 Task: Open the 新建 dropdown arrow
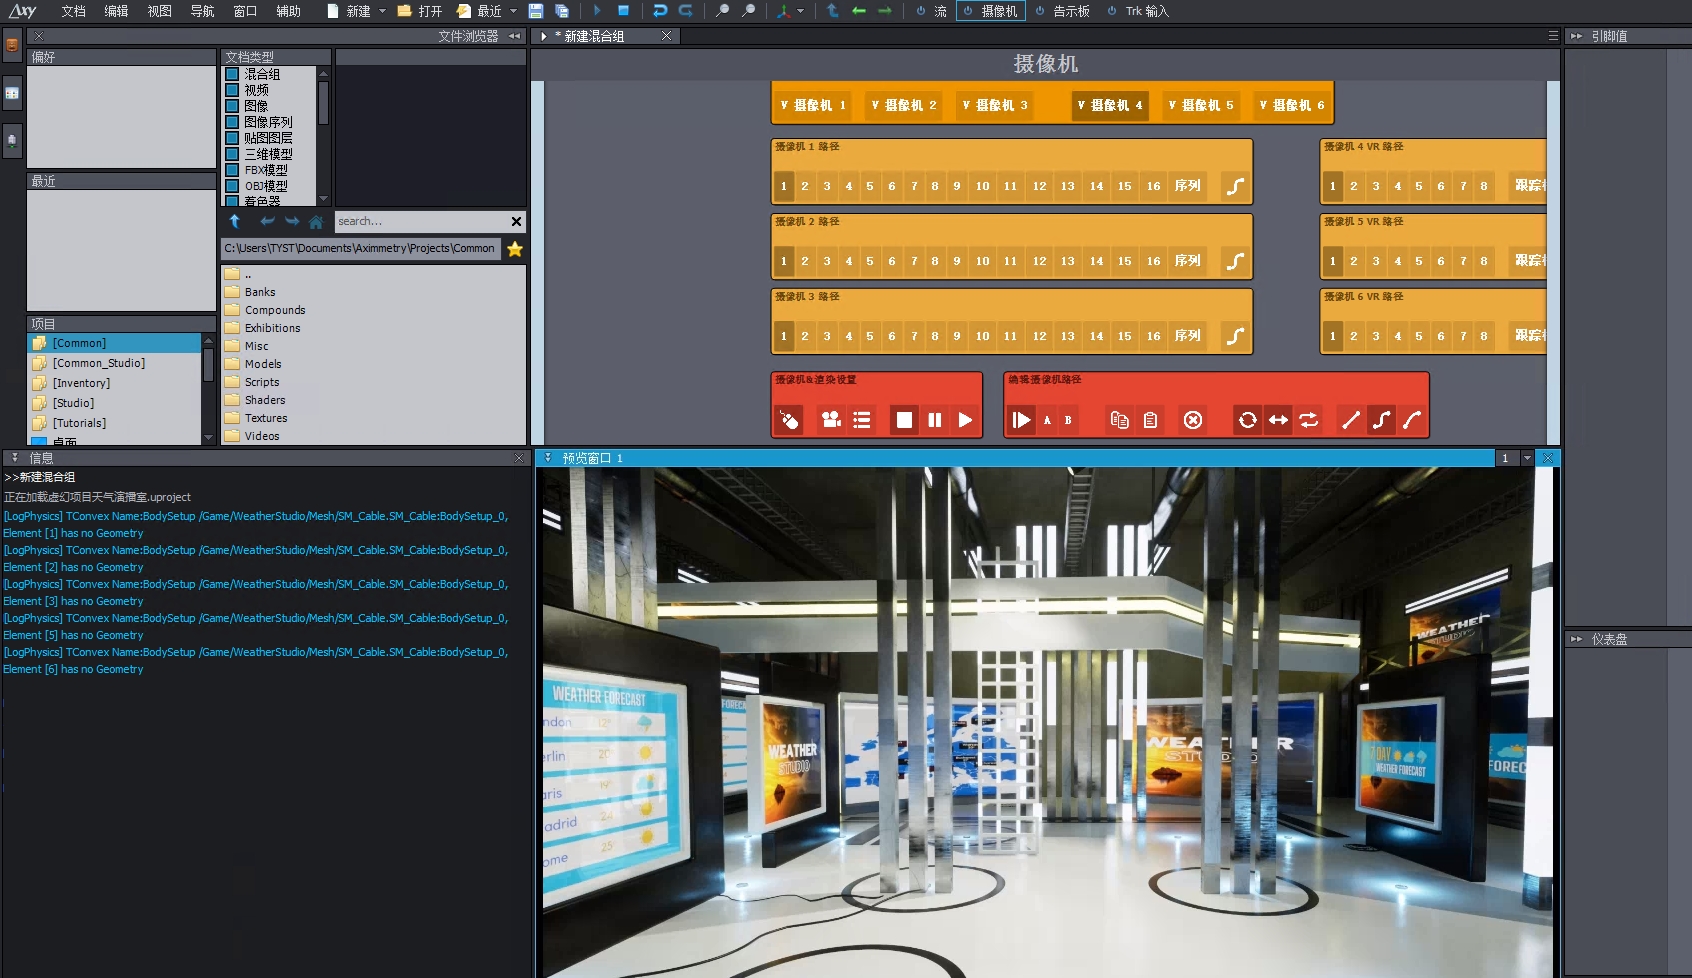click(x=382, y=11)
